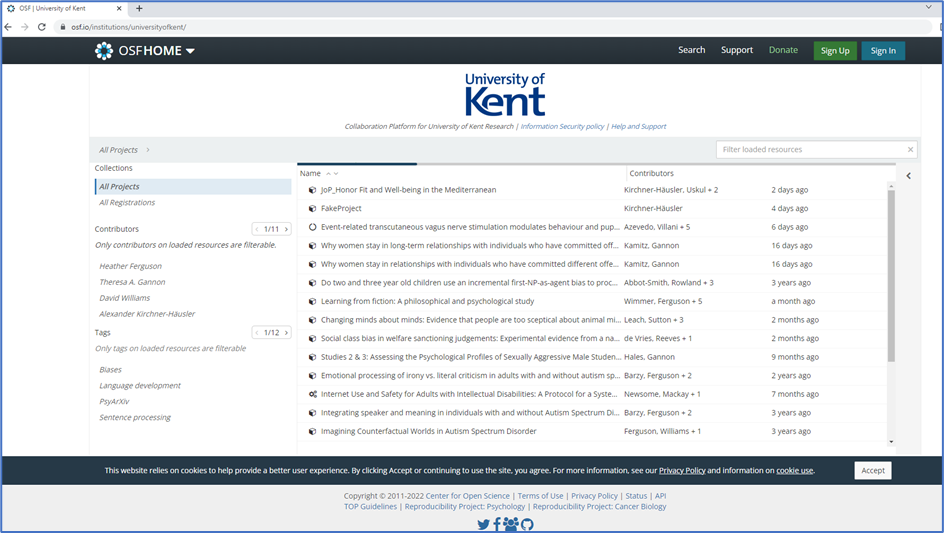Click the OSF logo icon in navbar
The image size is (944, 533).
point(104,51)
